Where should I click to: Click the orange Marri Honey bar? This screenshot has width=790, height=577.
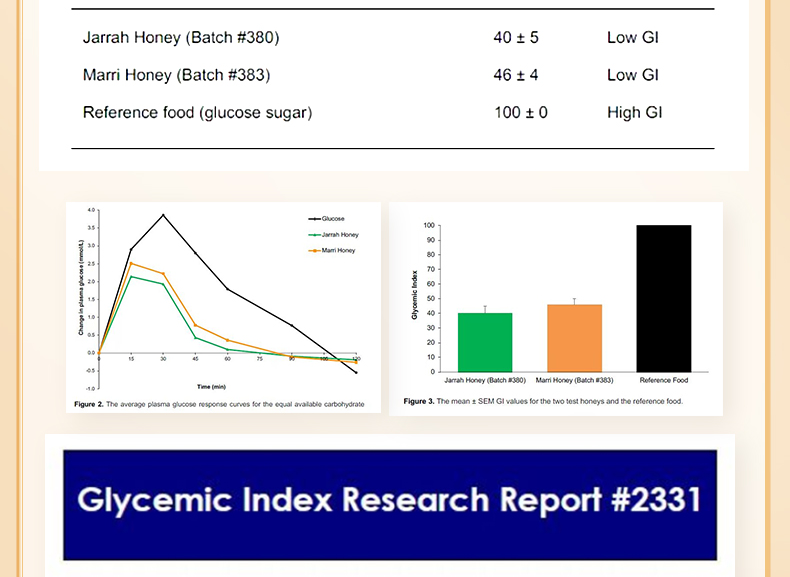(574, 338)
